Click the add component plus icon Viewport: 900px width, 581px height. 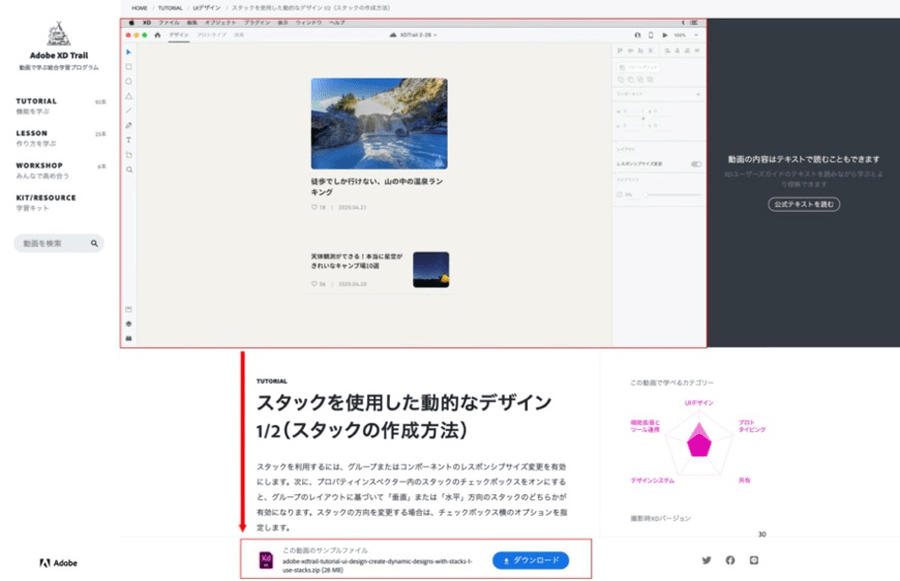pos(698,94)
